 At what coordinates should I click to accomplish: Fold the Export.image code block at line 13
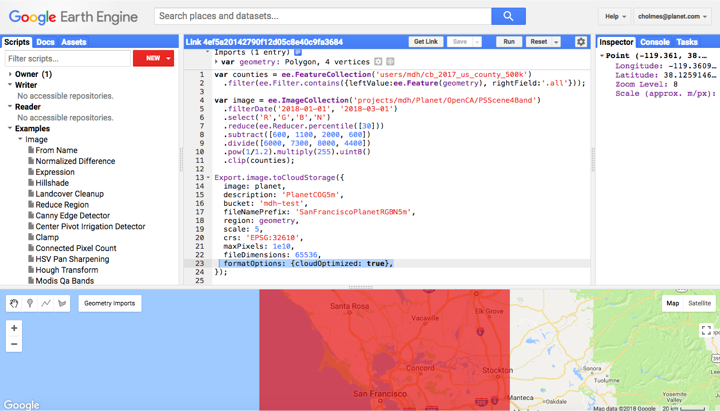click(x=208, y=177)
